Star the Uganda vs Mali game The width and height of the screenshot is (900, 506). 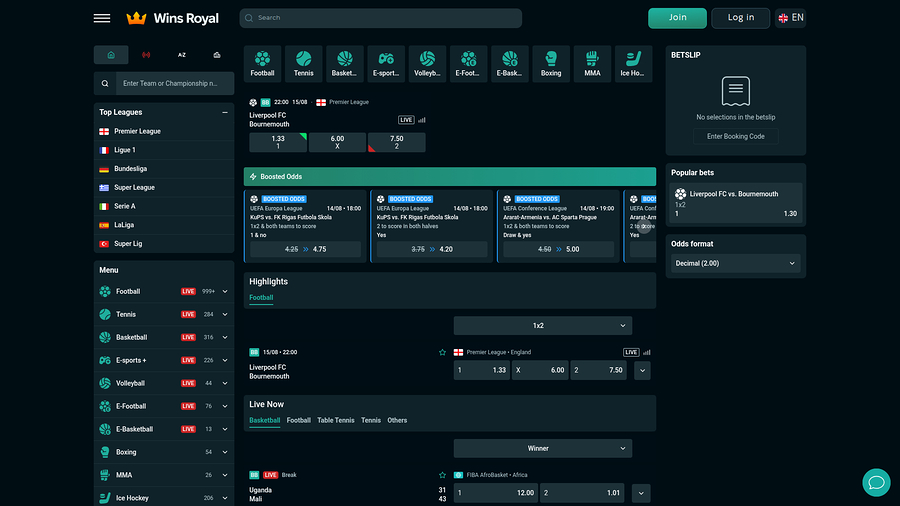tap(442, 475)
